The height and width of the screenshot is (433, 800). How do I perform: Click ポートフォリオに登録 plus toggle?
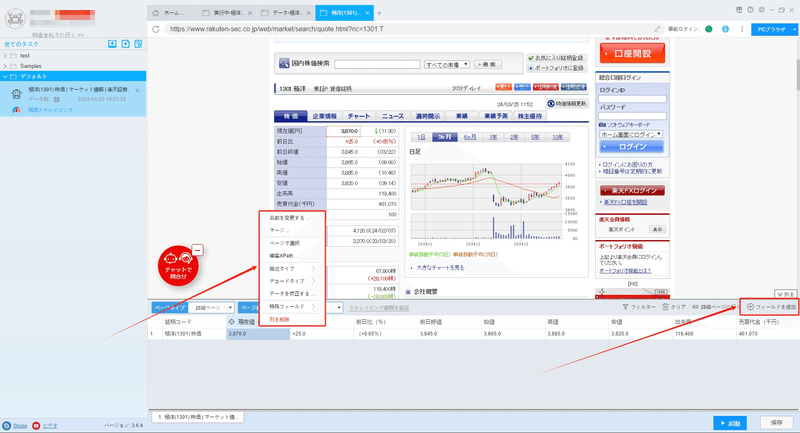tap(531, 68)
